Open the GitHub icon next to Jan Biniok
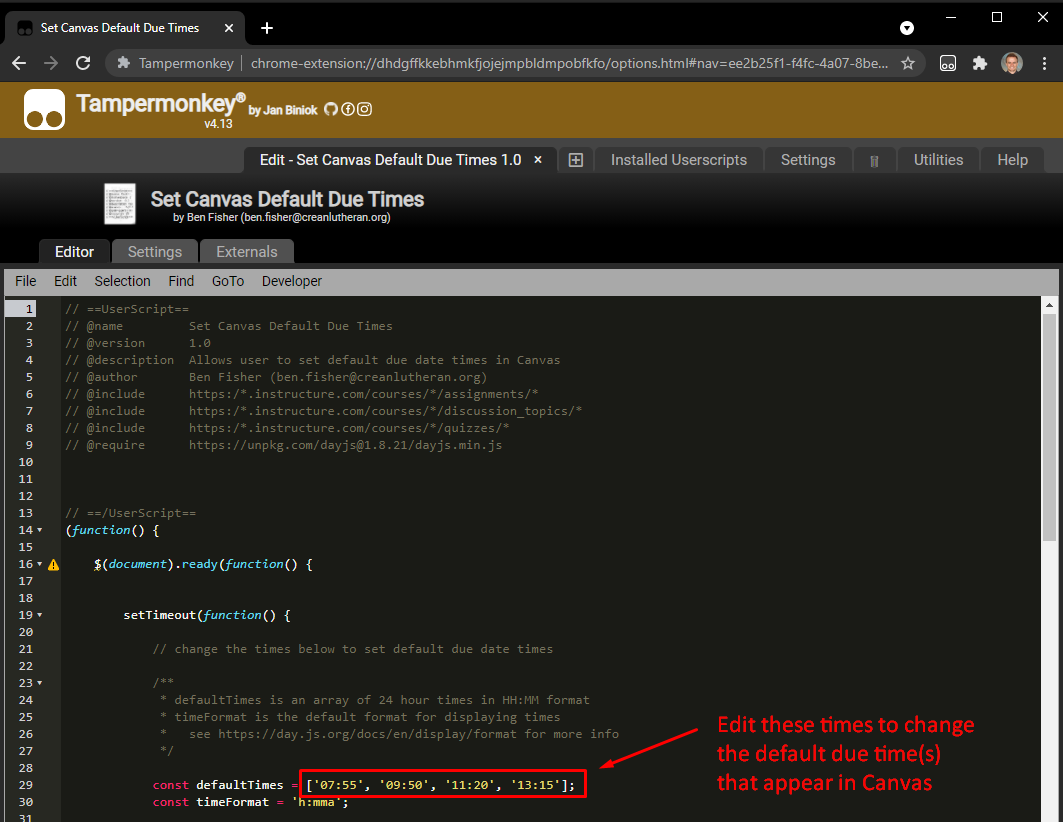This screenshot has width=1063, height=822. (x=331, y=109)
